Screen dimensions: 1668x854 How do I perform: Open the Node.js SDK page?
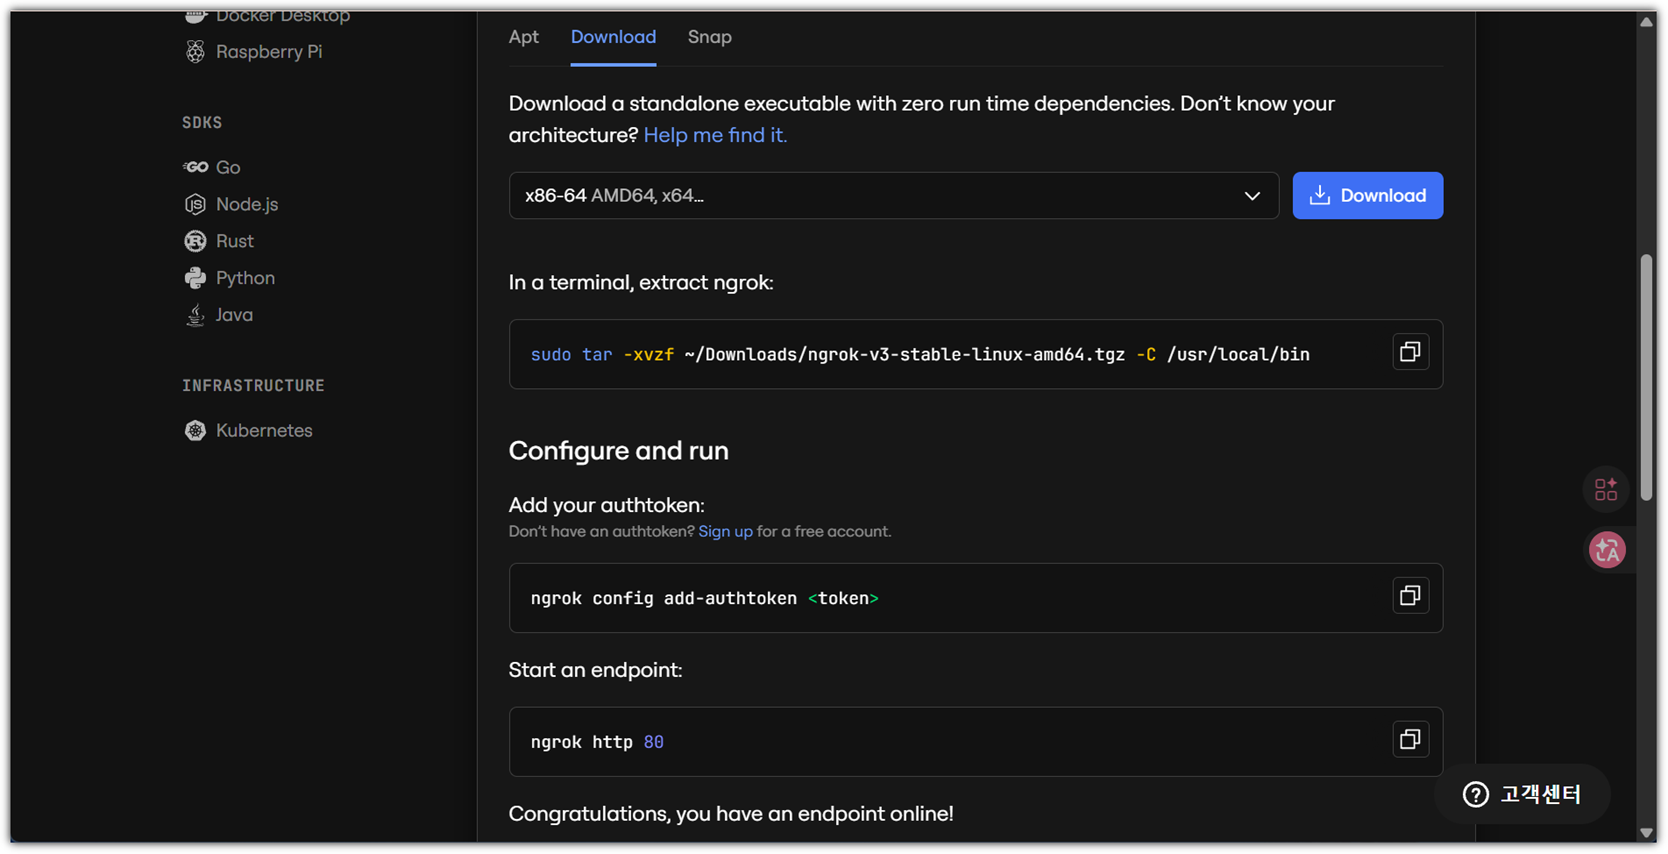247,204
